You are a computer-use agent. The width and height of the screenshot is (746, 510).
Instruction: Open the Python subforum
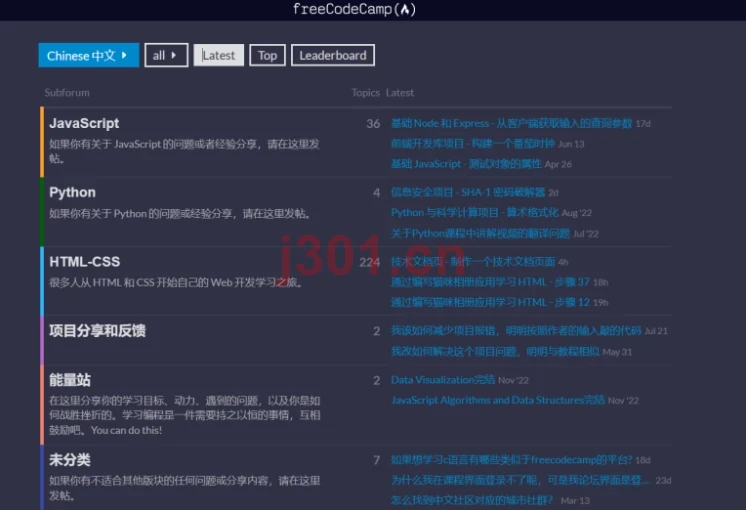pyautogui.click(x=72, y=192)
